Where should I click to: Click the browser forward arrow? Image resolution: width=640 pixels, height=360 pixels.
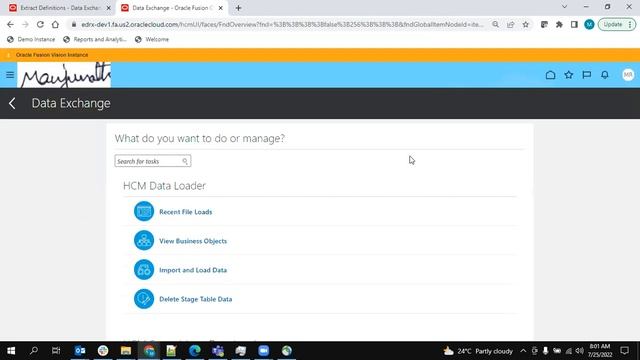point(25,24)
